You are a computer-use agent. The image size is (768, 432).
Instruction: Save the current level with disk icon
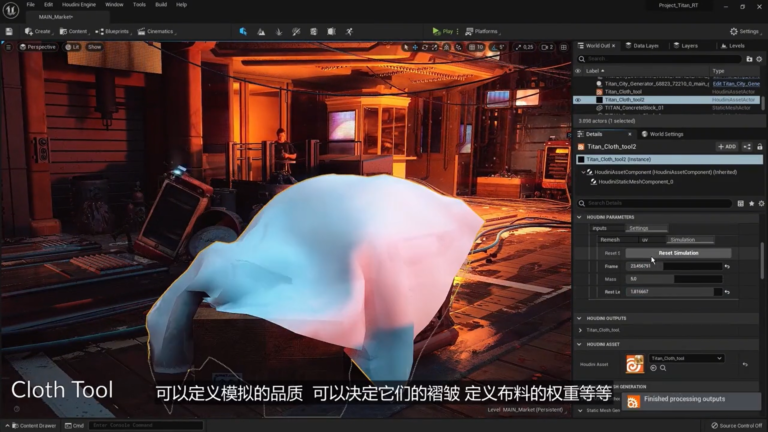tap(9, 31)
